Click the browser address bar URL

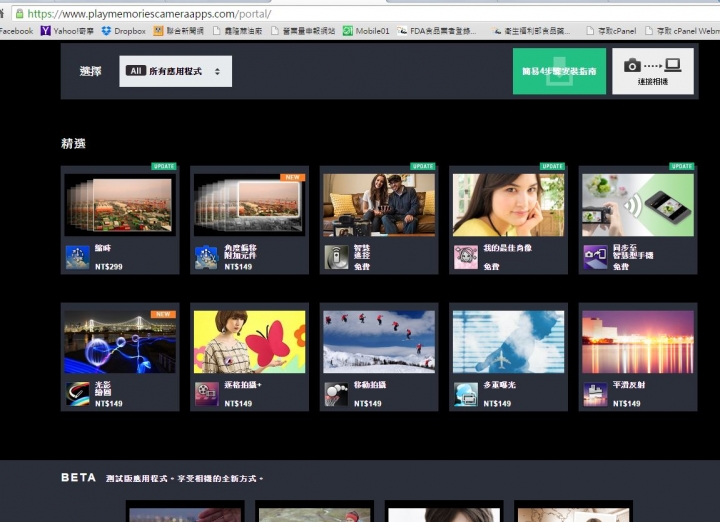tap(149, 14)
